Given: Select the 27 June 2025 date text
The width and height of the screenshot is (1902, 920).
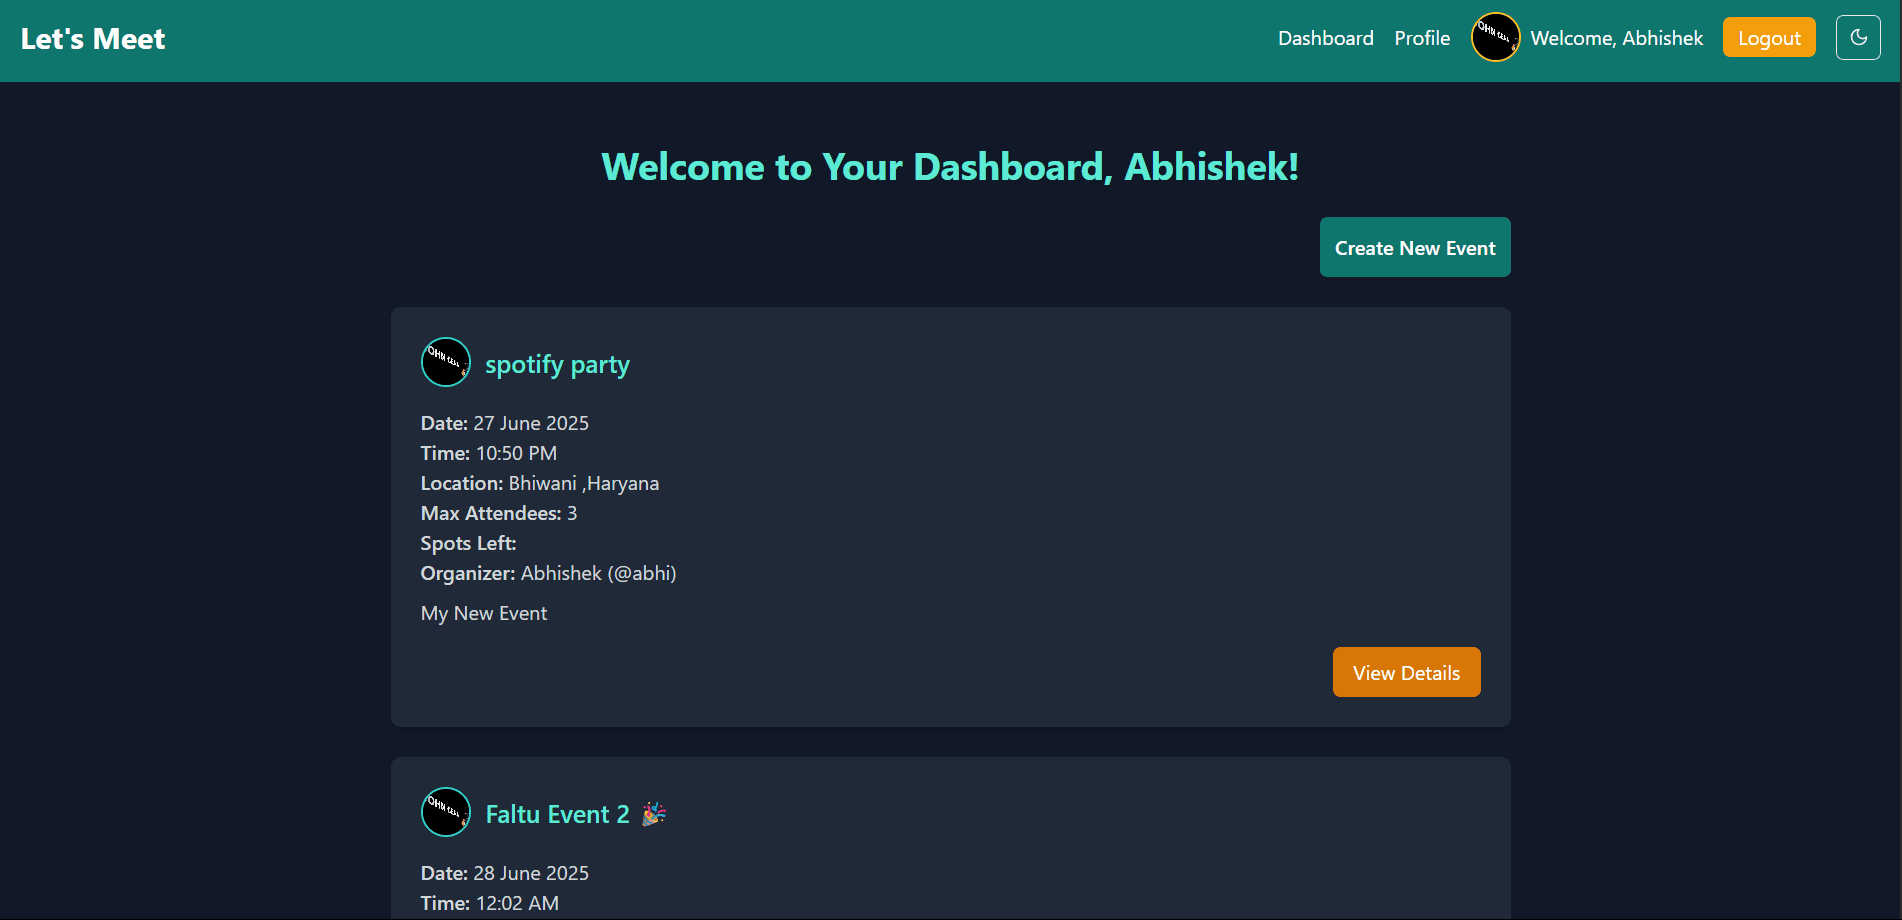Looking at the screenshot, I should (531, 423).
